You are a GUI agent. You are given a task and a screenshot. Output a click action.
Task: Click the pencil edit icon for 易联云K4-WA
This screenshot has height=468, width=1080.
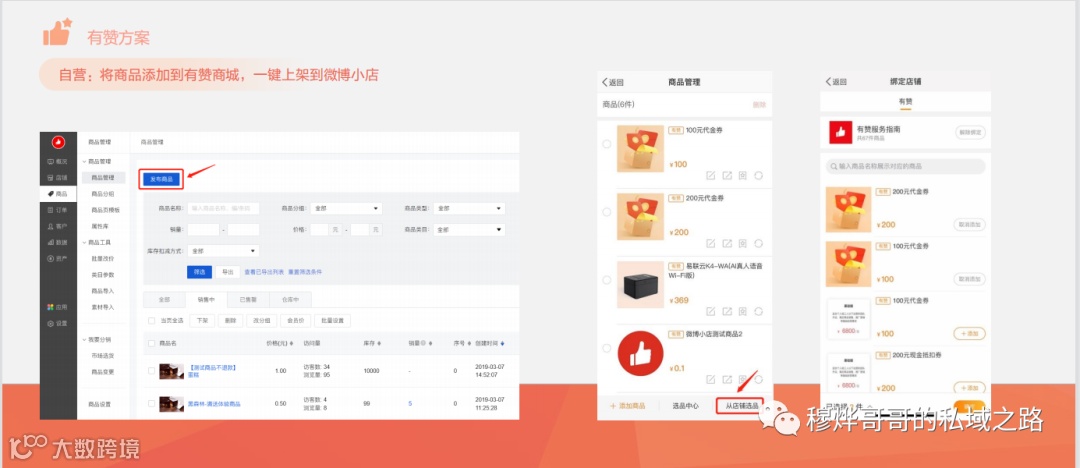[712, 311]
